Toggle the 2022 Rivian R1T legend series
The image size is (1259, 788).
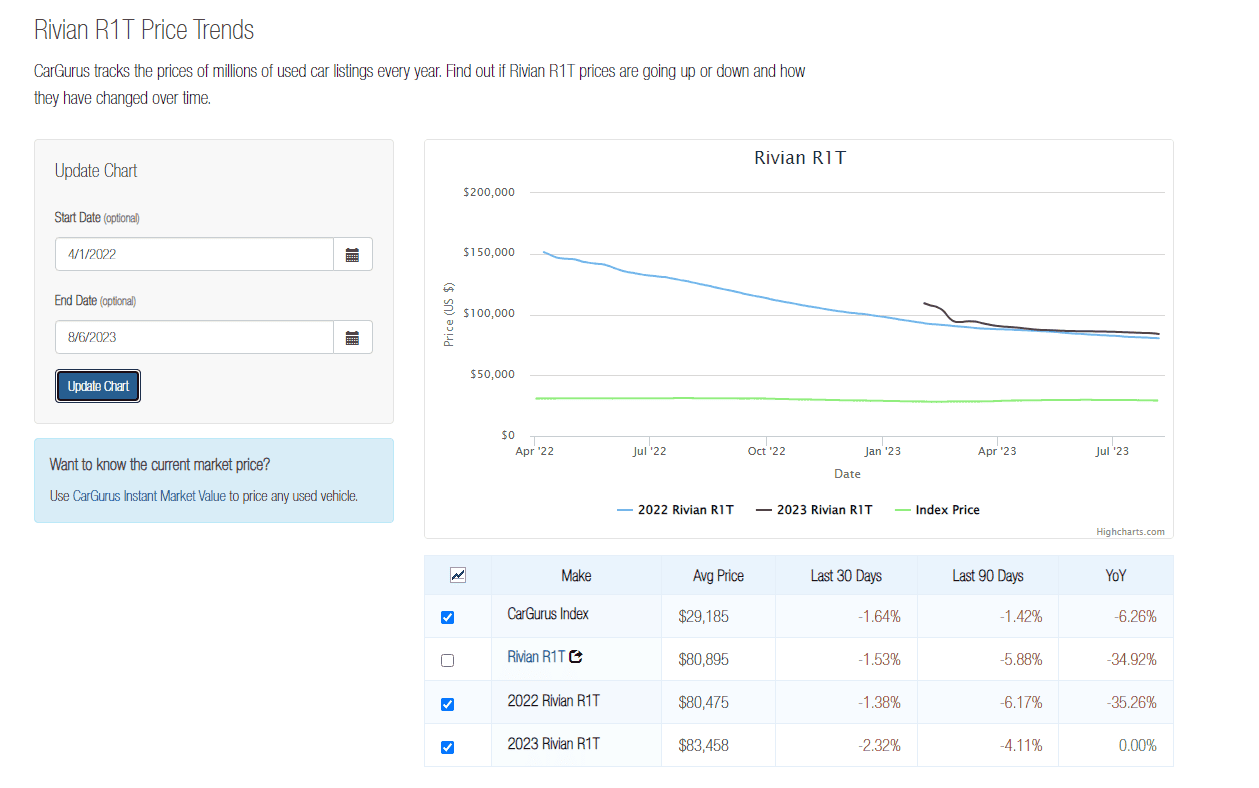(675, 510)
